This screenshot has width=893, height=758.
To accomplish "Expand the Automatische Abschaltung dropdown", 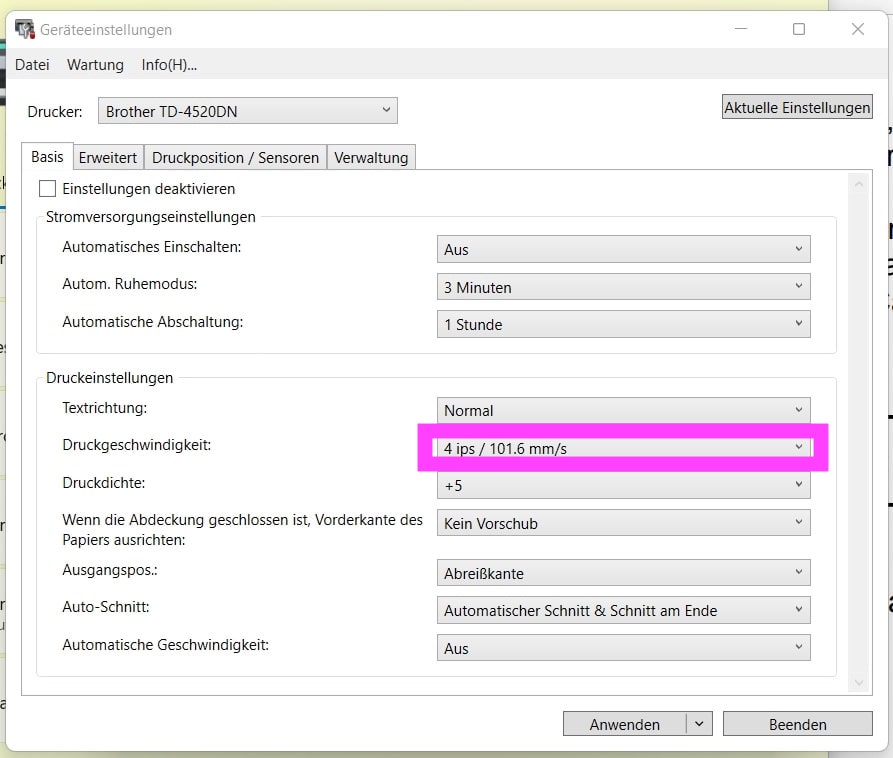I will pyautogui.click(x=624, y=324).
